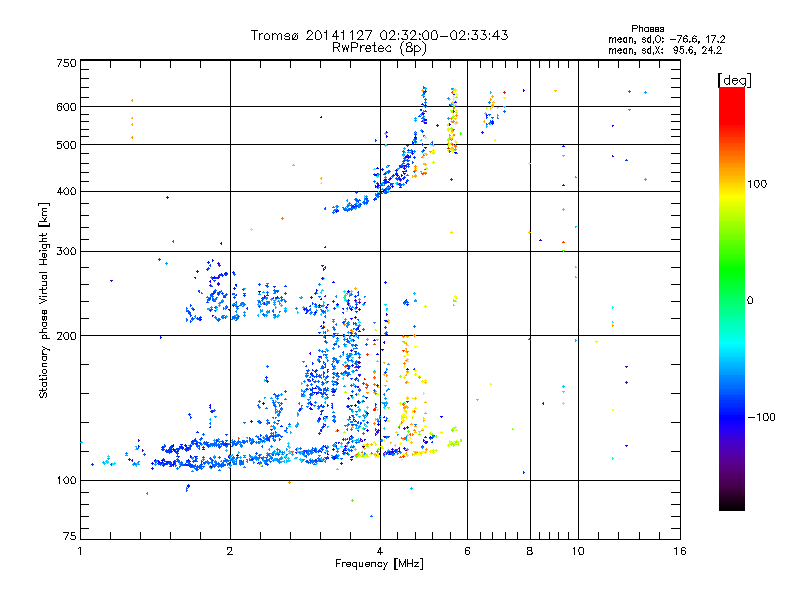This screenshot has height=600, width=800.
Task: Click the plot title 'Tromsø 20141127 02:32:00-02:33:43'
Action: click(x=379, y=35)
